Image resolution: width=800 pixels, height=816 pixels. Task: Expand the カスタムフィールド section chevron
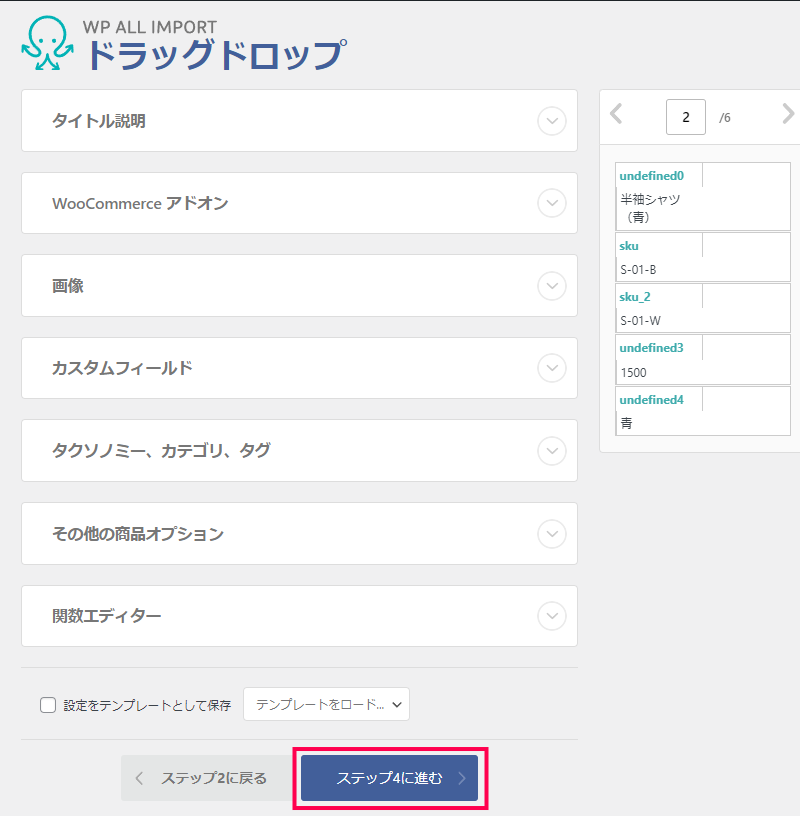[552, 368]
